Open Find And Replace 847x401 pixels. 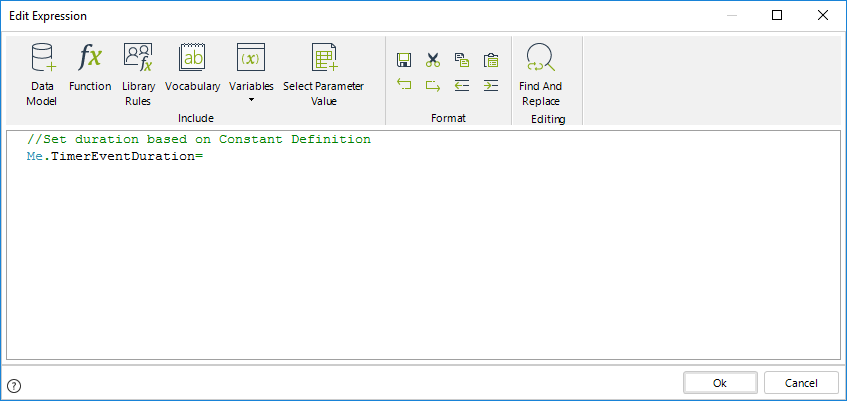[x=540, y=74]
